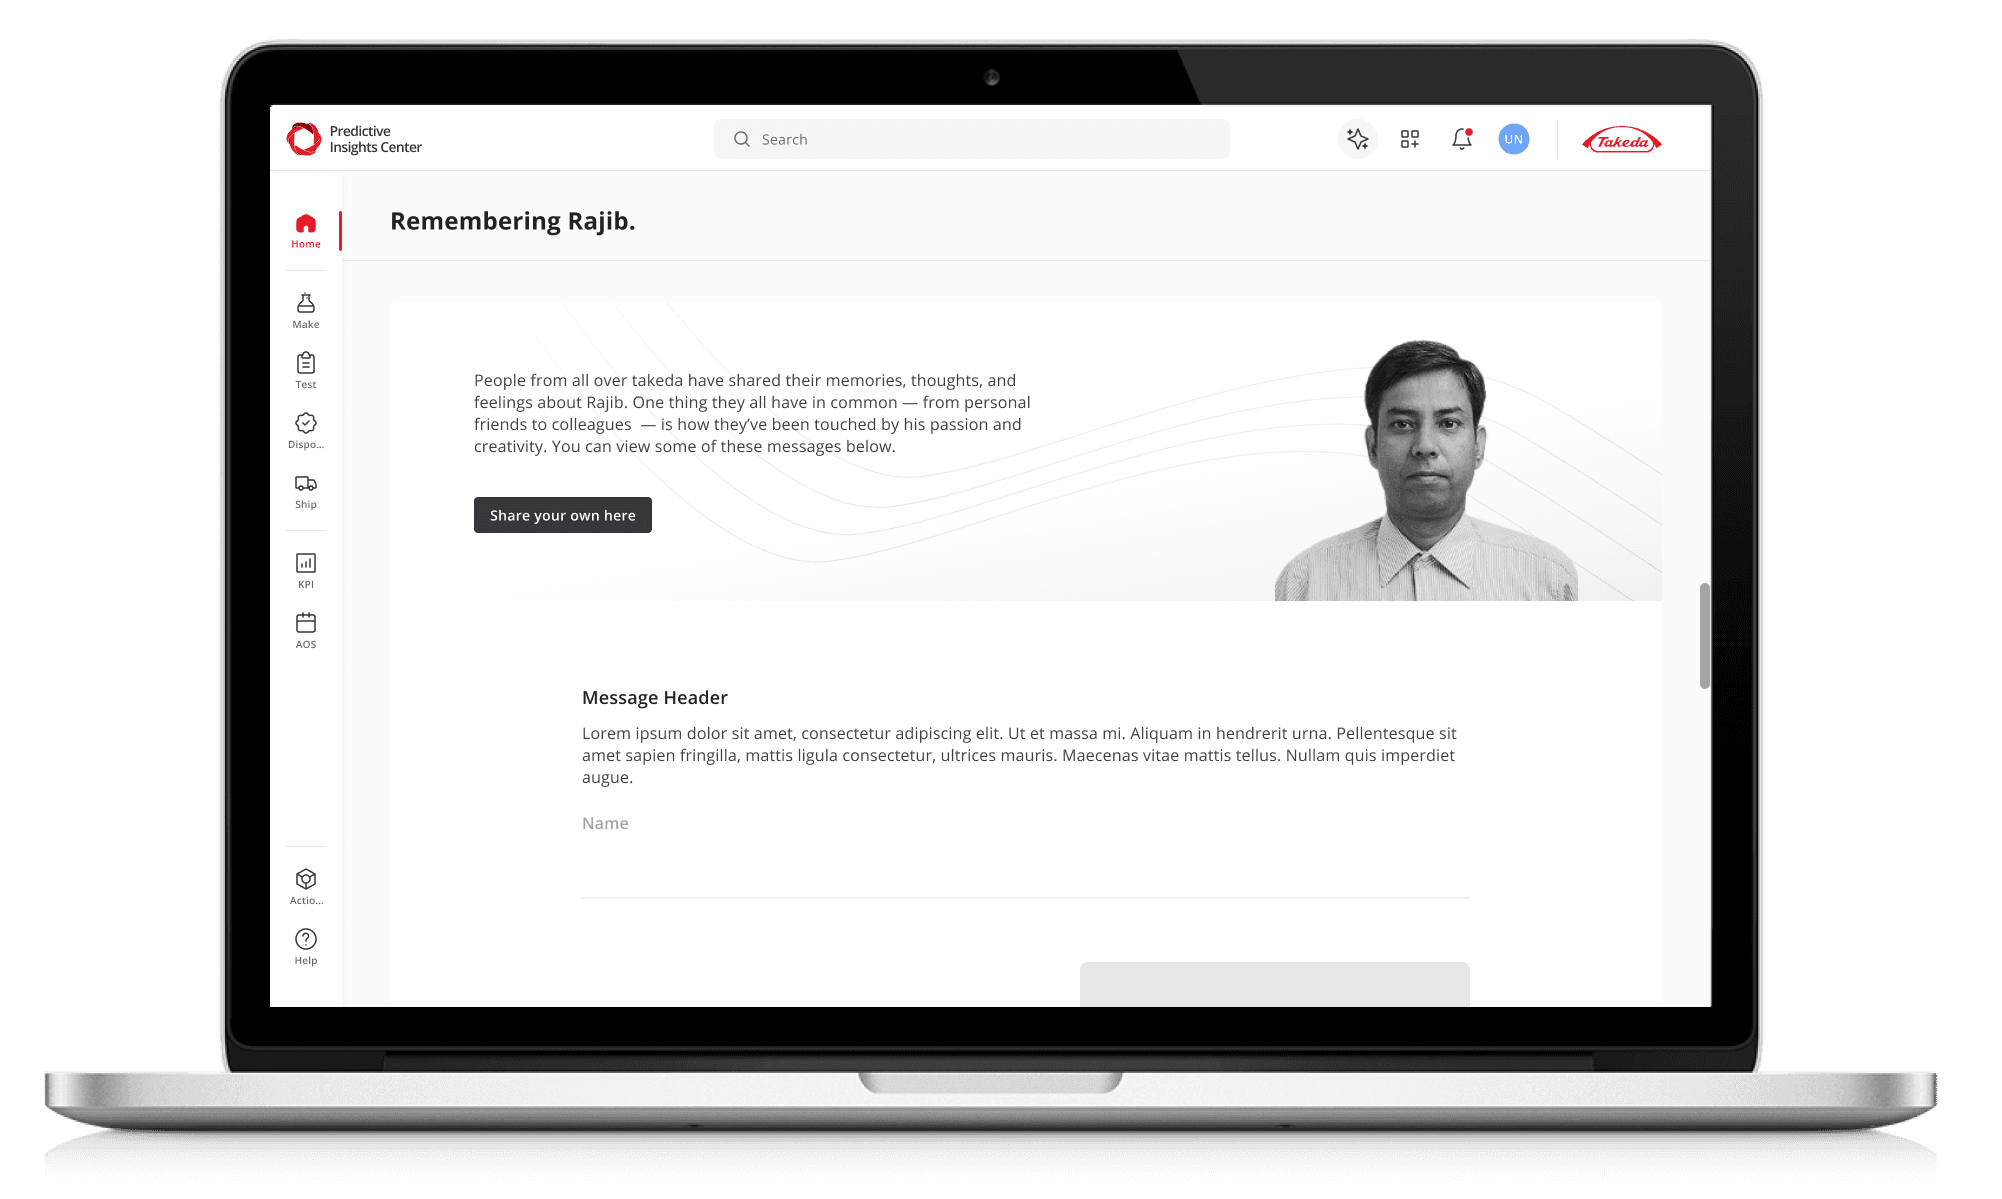2002x1199 pixels.
Task: Click the Takeda logo
Action: pyautogui.click(x=1622, y=141)
